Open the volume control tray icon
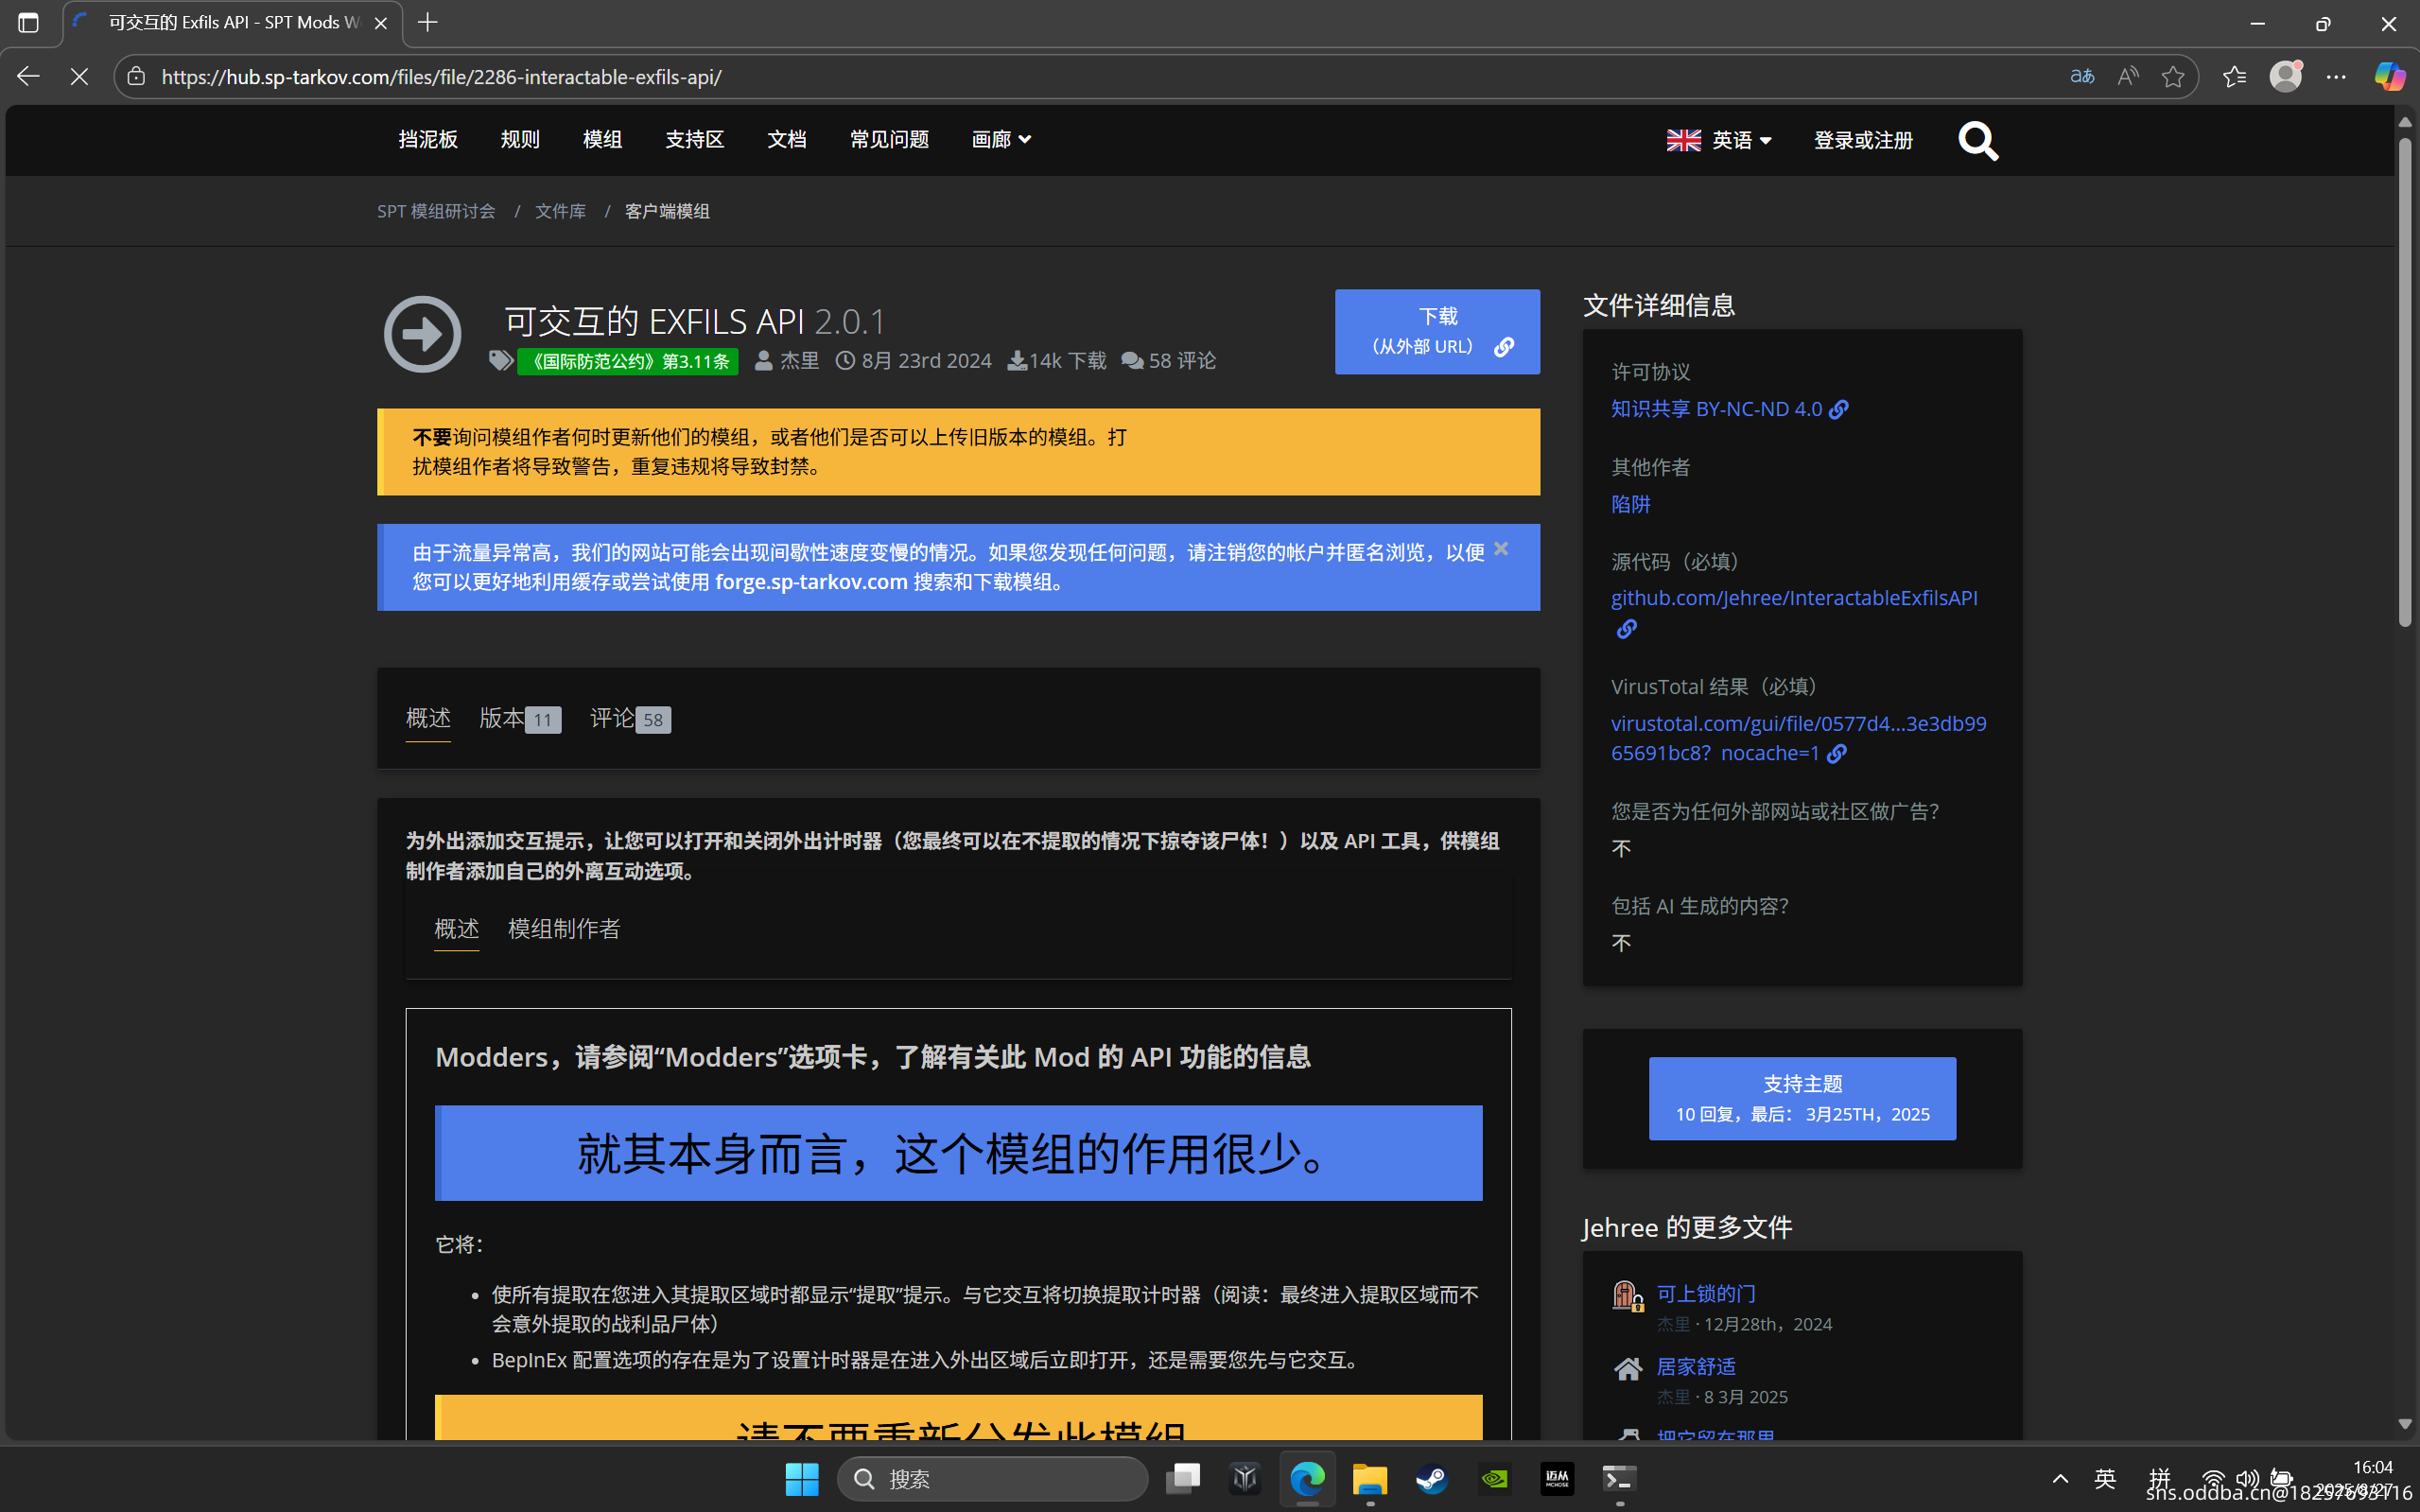The width and height of the screenshot is (2420, 1512). 2247,1479
